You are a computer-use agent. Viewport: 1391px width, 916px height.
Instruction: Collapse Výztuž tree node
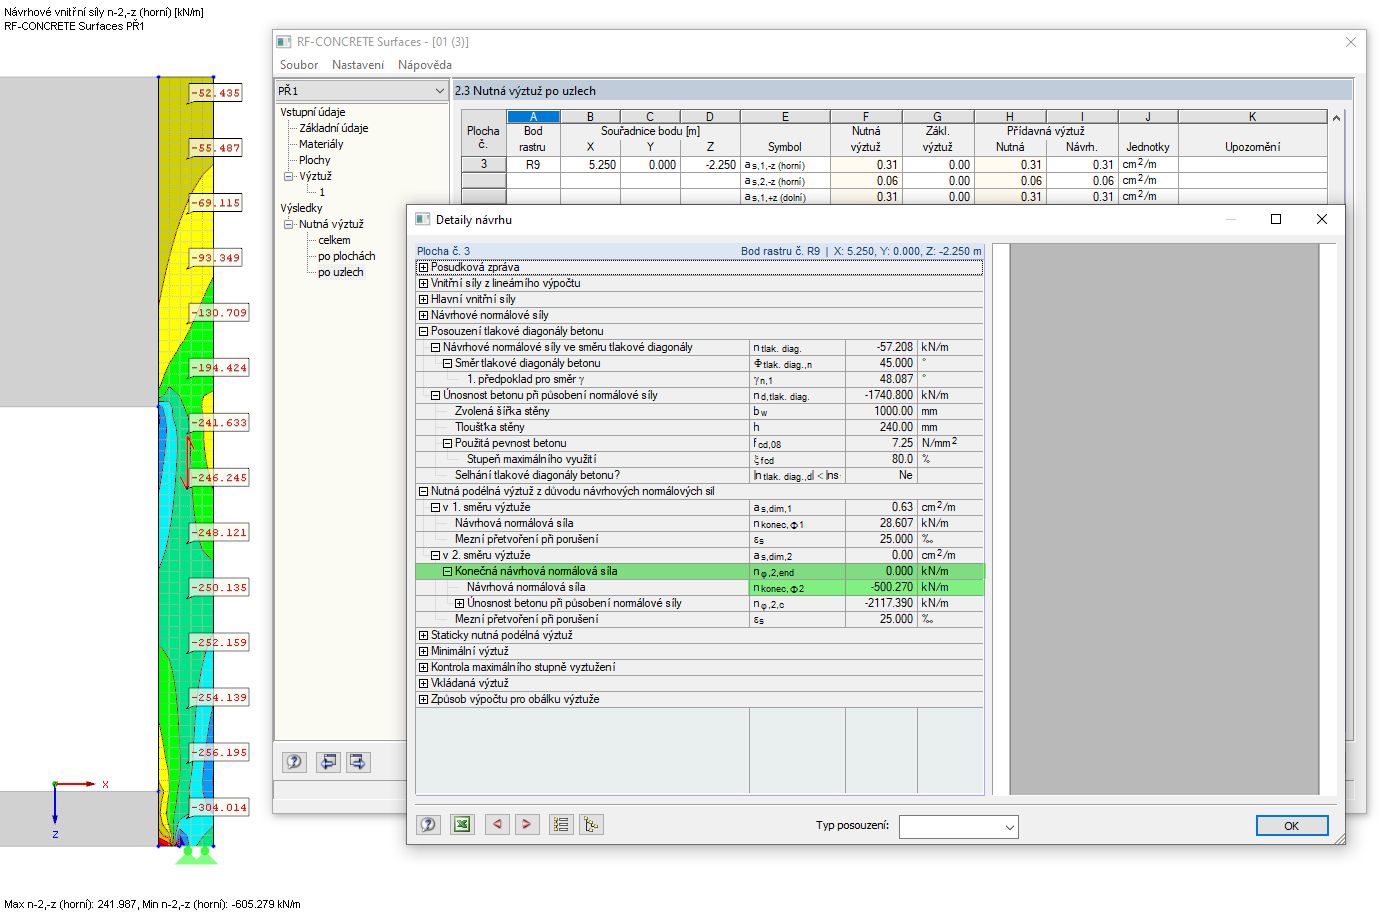click(288, 176)
